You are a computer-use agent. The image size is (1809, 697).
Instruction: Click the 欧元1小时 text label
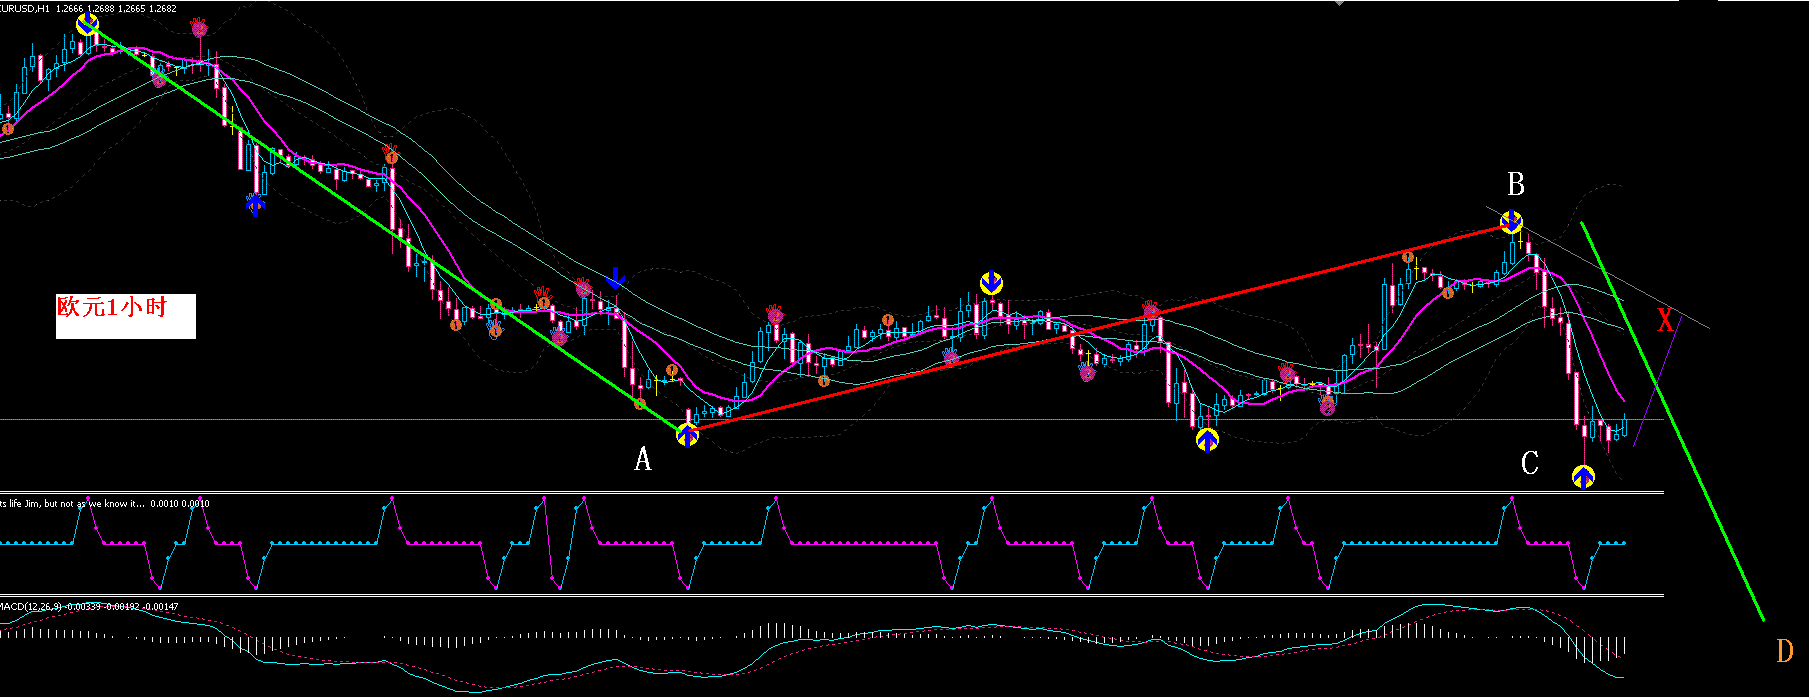tap(112, 307)
